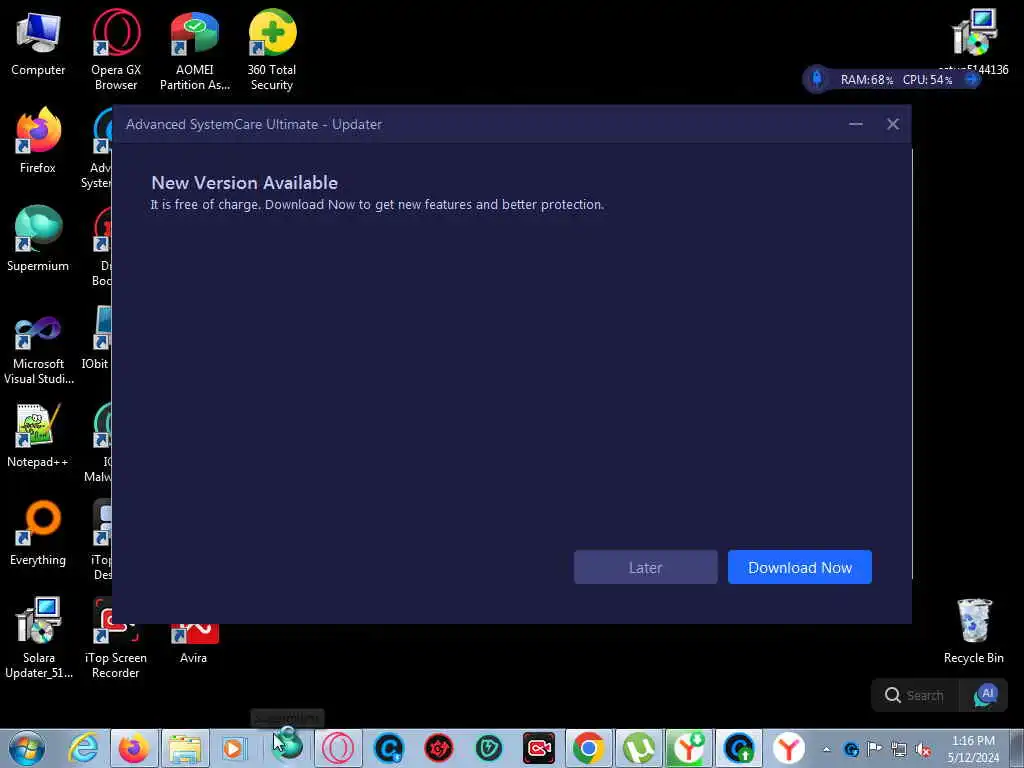
Task: Switch to the Updater window taskbar button
Action: pos(739,748)
